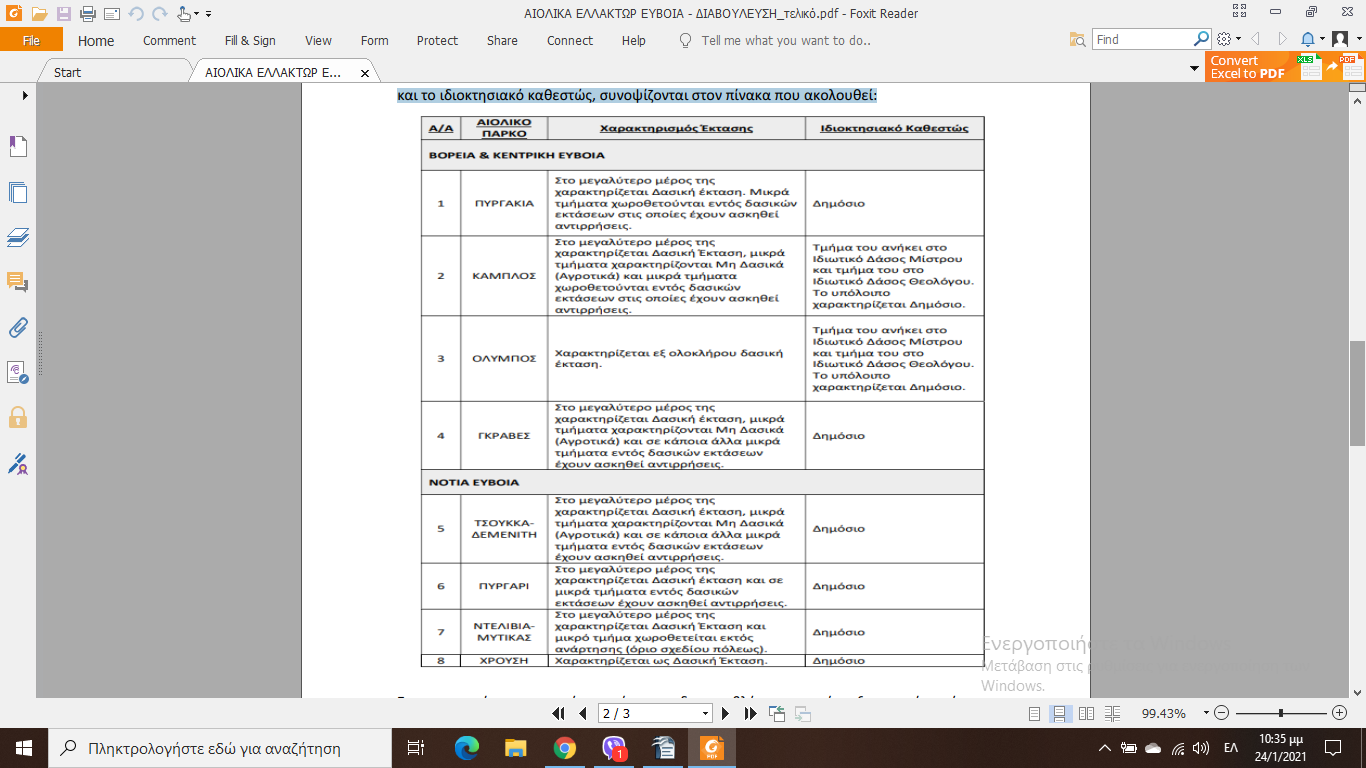Screen dimensions: 1366x768
Task: Go to the next page
Action: (726, 713)
